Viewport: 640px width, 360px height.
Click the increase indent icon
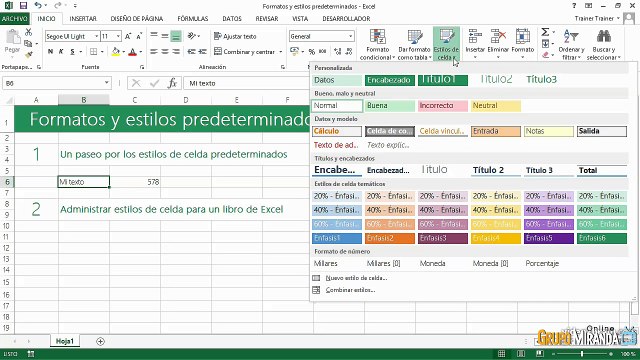202,52
